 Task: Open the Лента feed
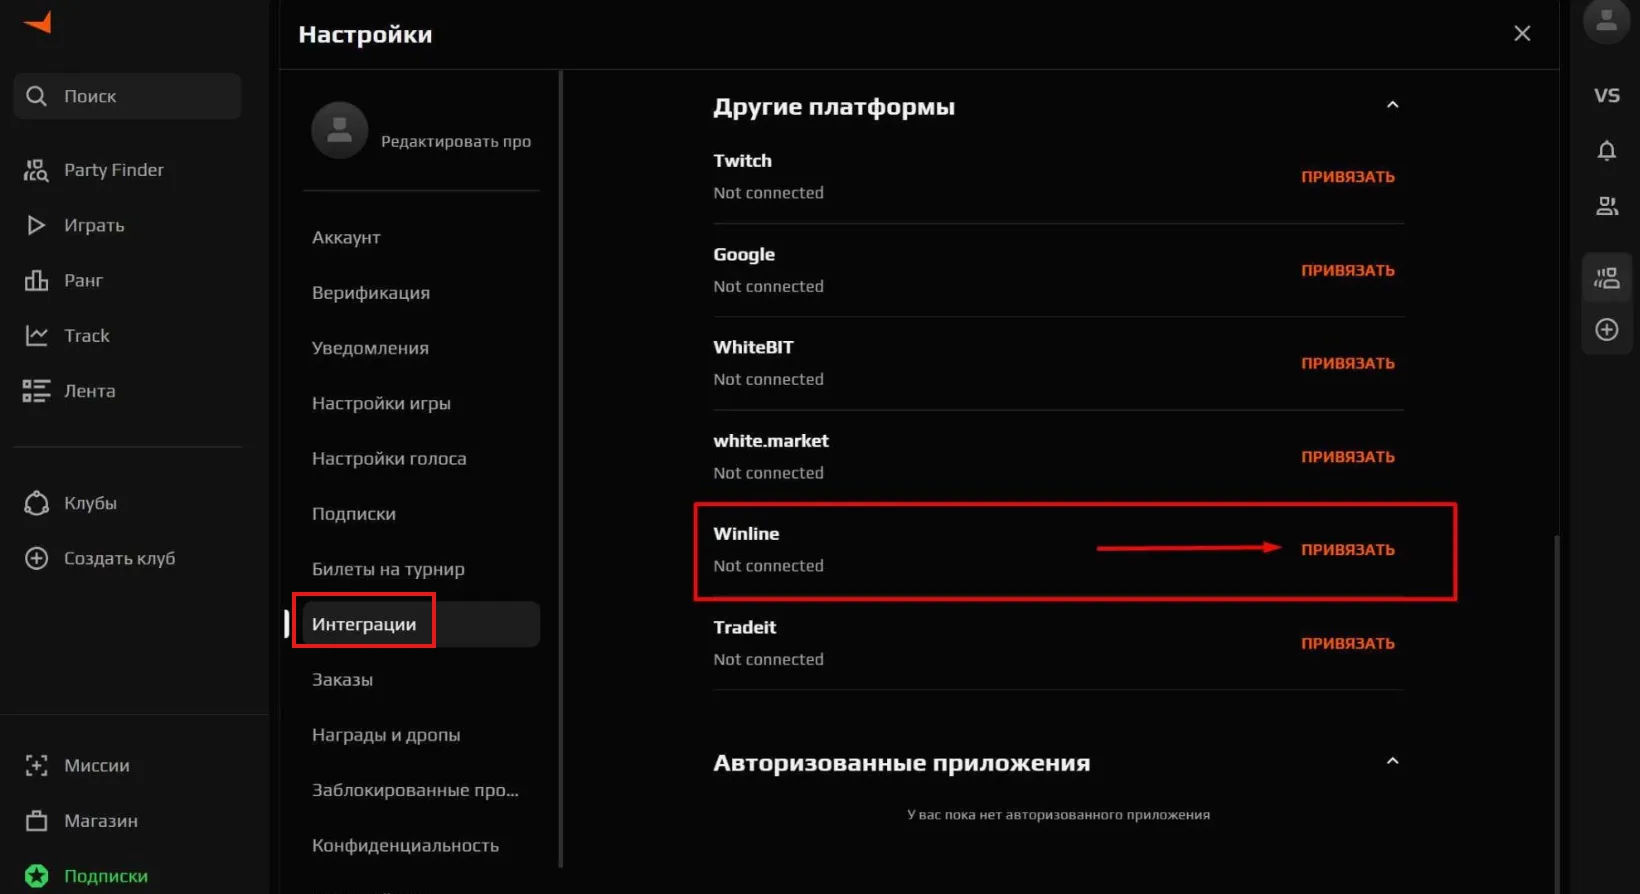tap(89, 391)
